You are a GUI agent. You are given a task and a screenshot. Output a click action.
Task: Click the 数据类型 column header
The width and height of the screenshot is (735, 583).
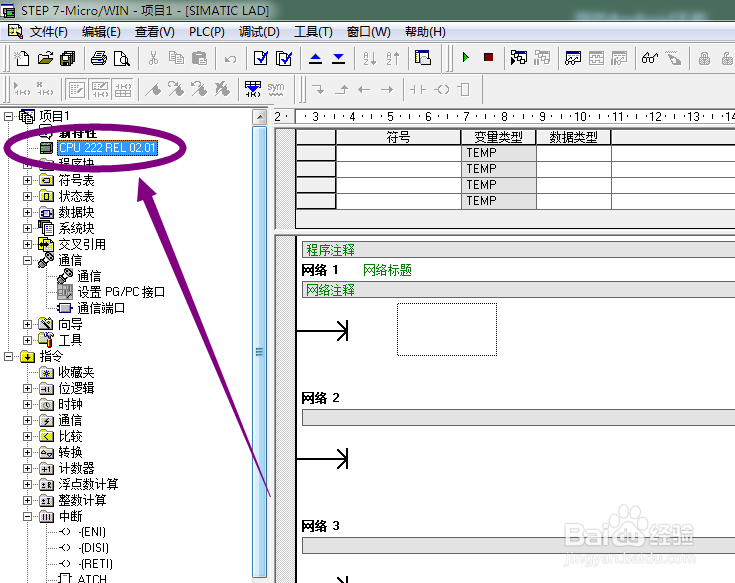(574, 137)
